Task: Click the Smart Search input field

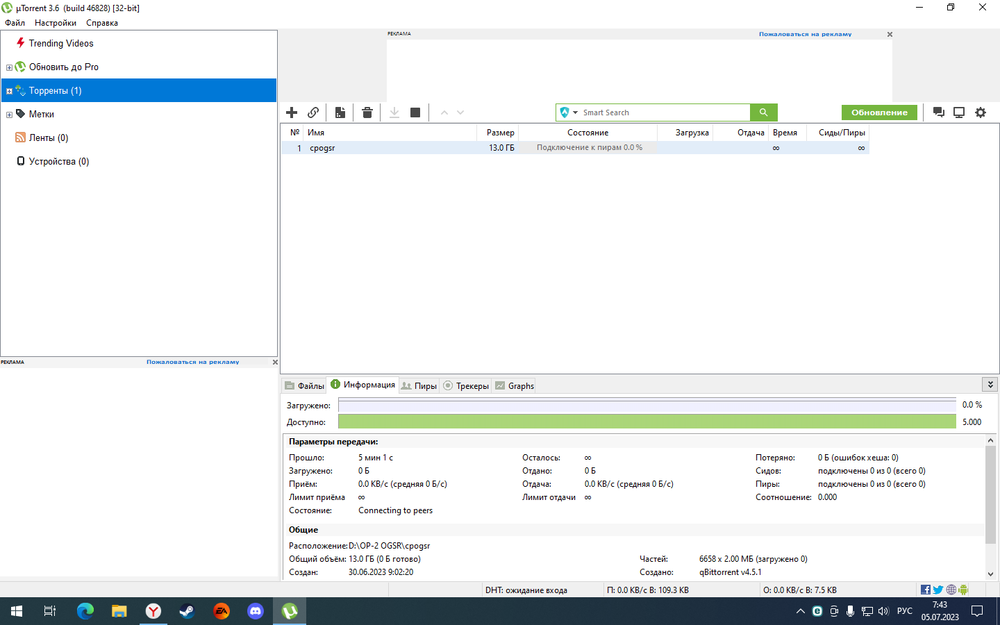Action: tap(660, 113)
